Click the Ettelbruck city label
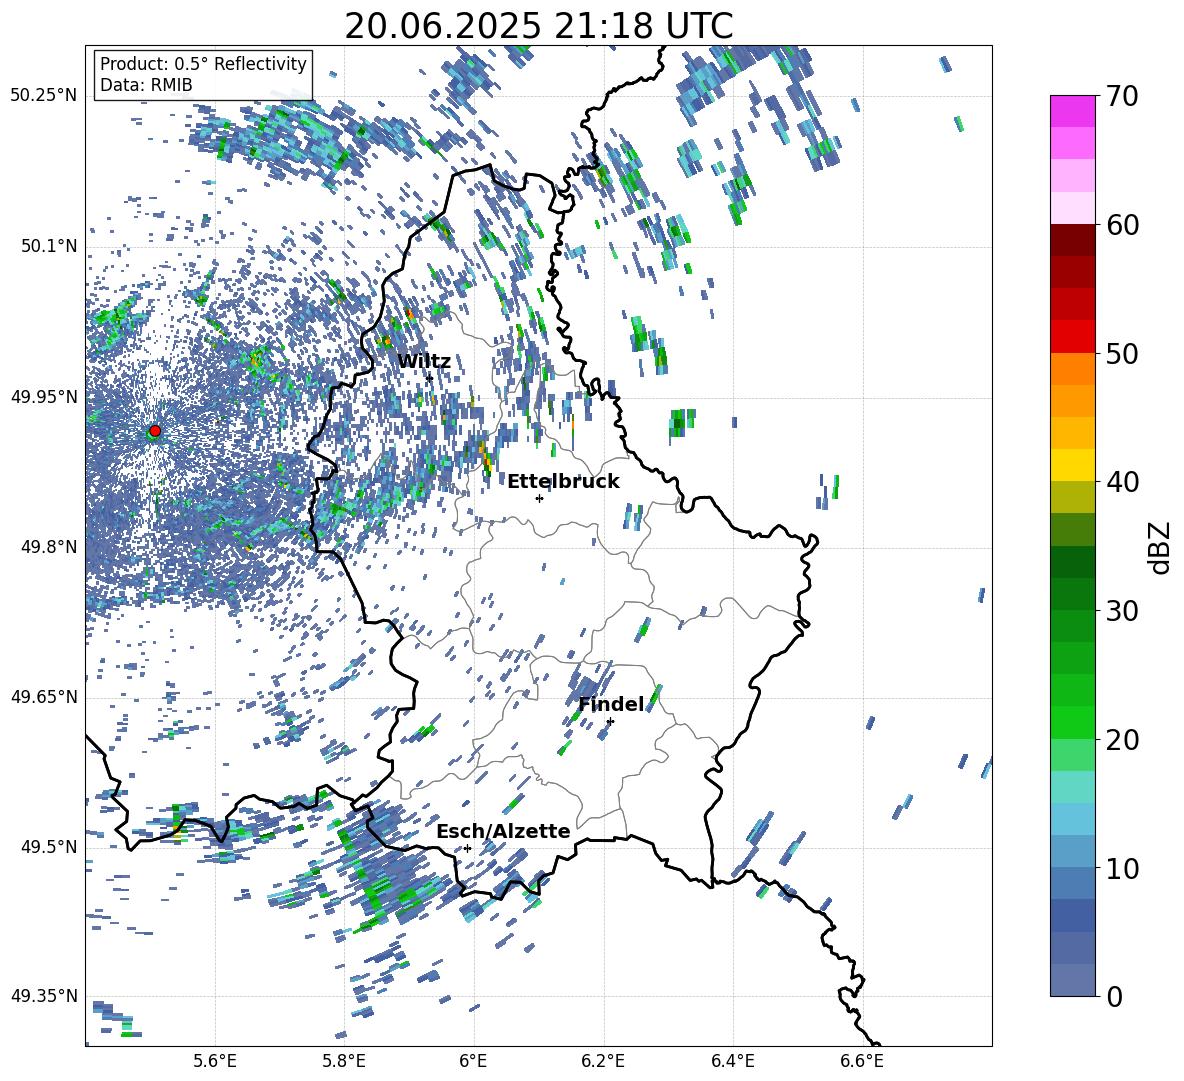This screenshot has height=1081, width=1184. [x=563, y=482]
